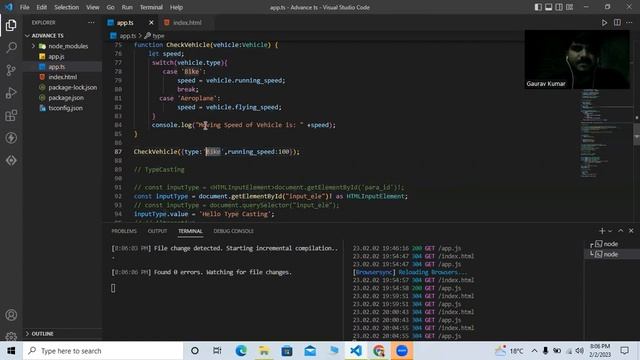Open the Explorer view in activity bar
Screen dimensions: 640x360
coord(11,25)
